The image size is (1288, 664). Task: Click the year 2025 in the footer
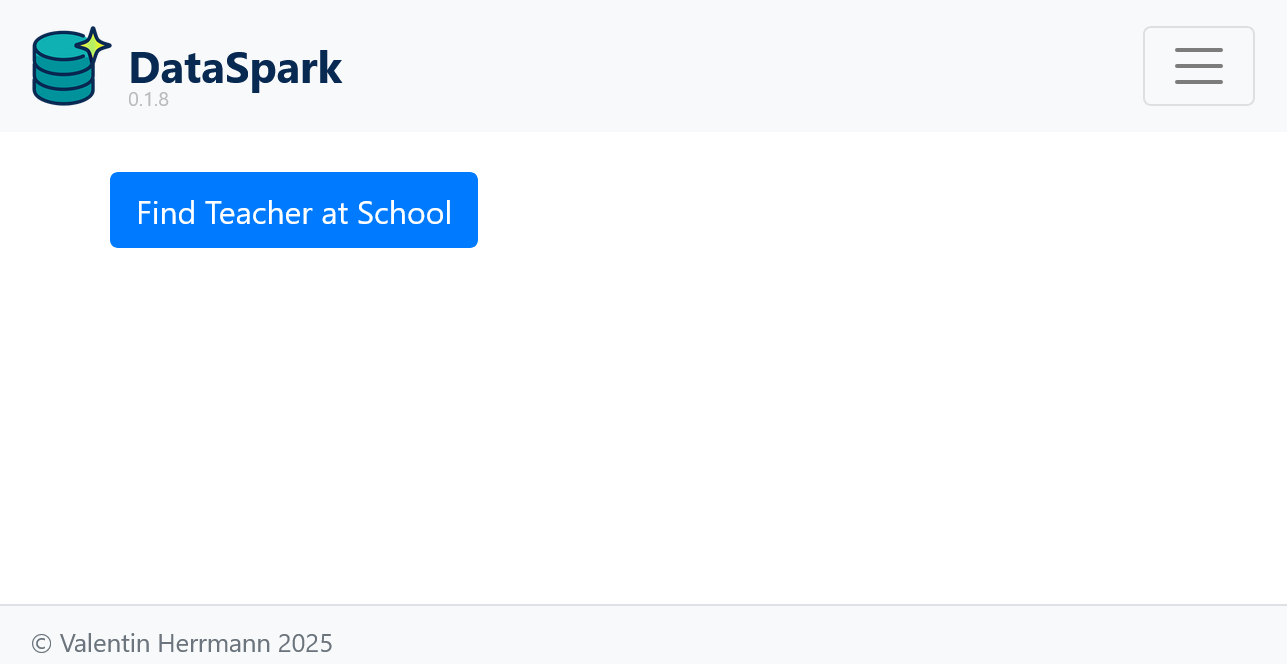tap(305, 643)
